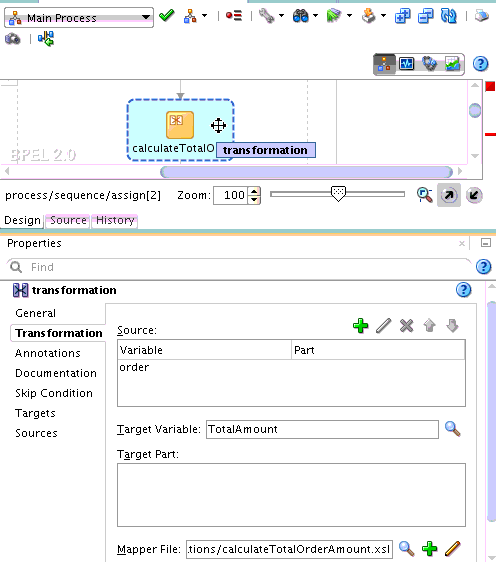496x562 pixels.
Task: Click the down-left arrow zoom button
Action: coord(474,195)
